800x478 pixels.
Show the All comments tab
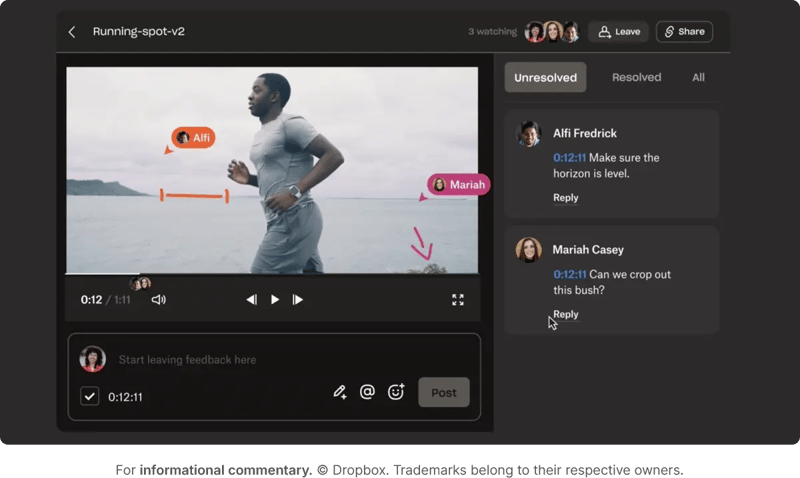point(698,78)
